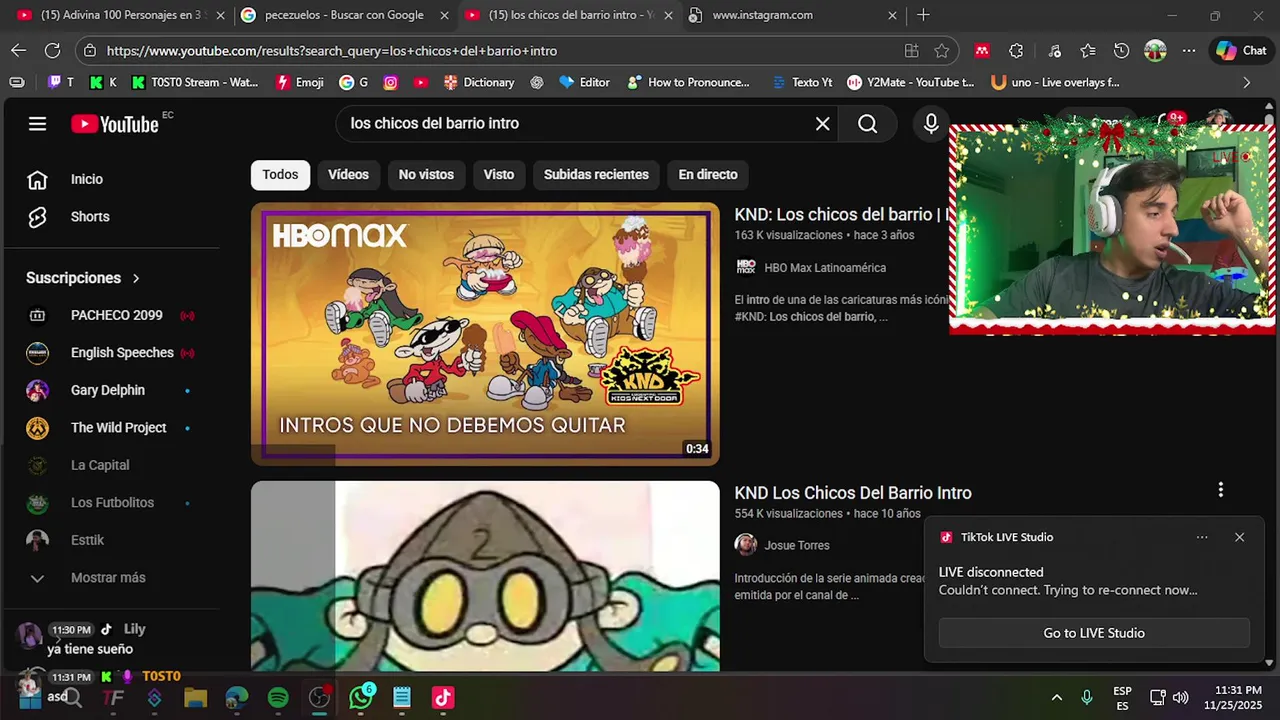Click the browser address bar URL

332,51
